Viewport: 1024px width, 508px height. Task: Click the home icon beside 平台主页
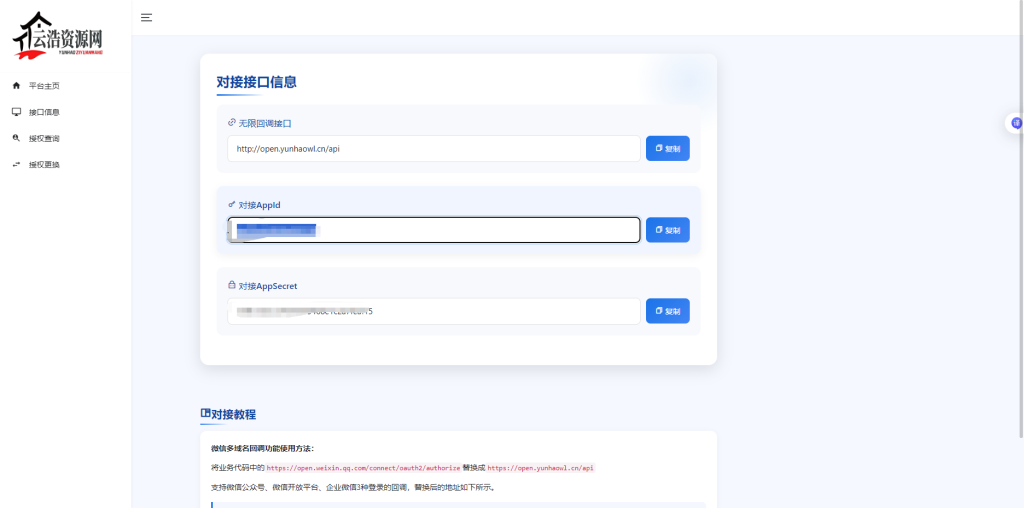point(16,86)
